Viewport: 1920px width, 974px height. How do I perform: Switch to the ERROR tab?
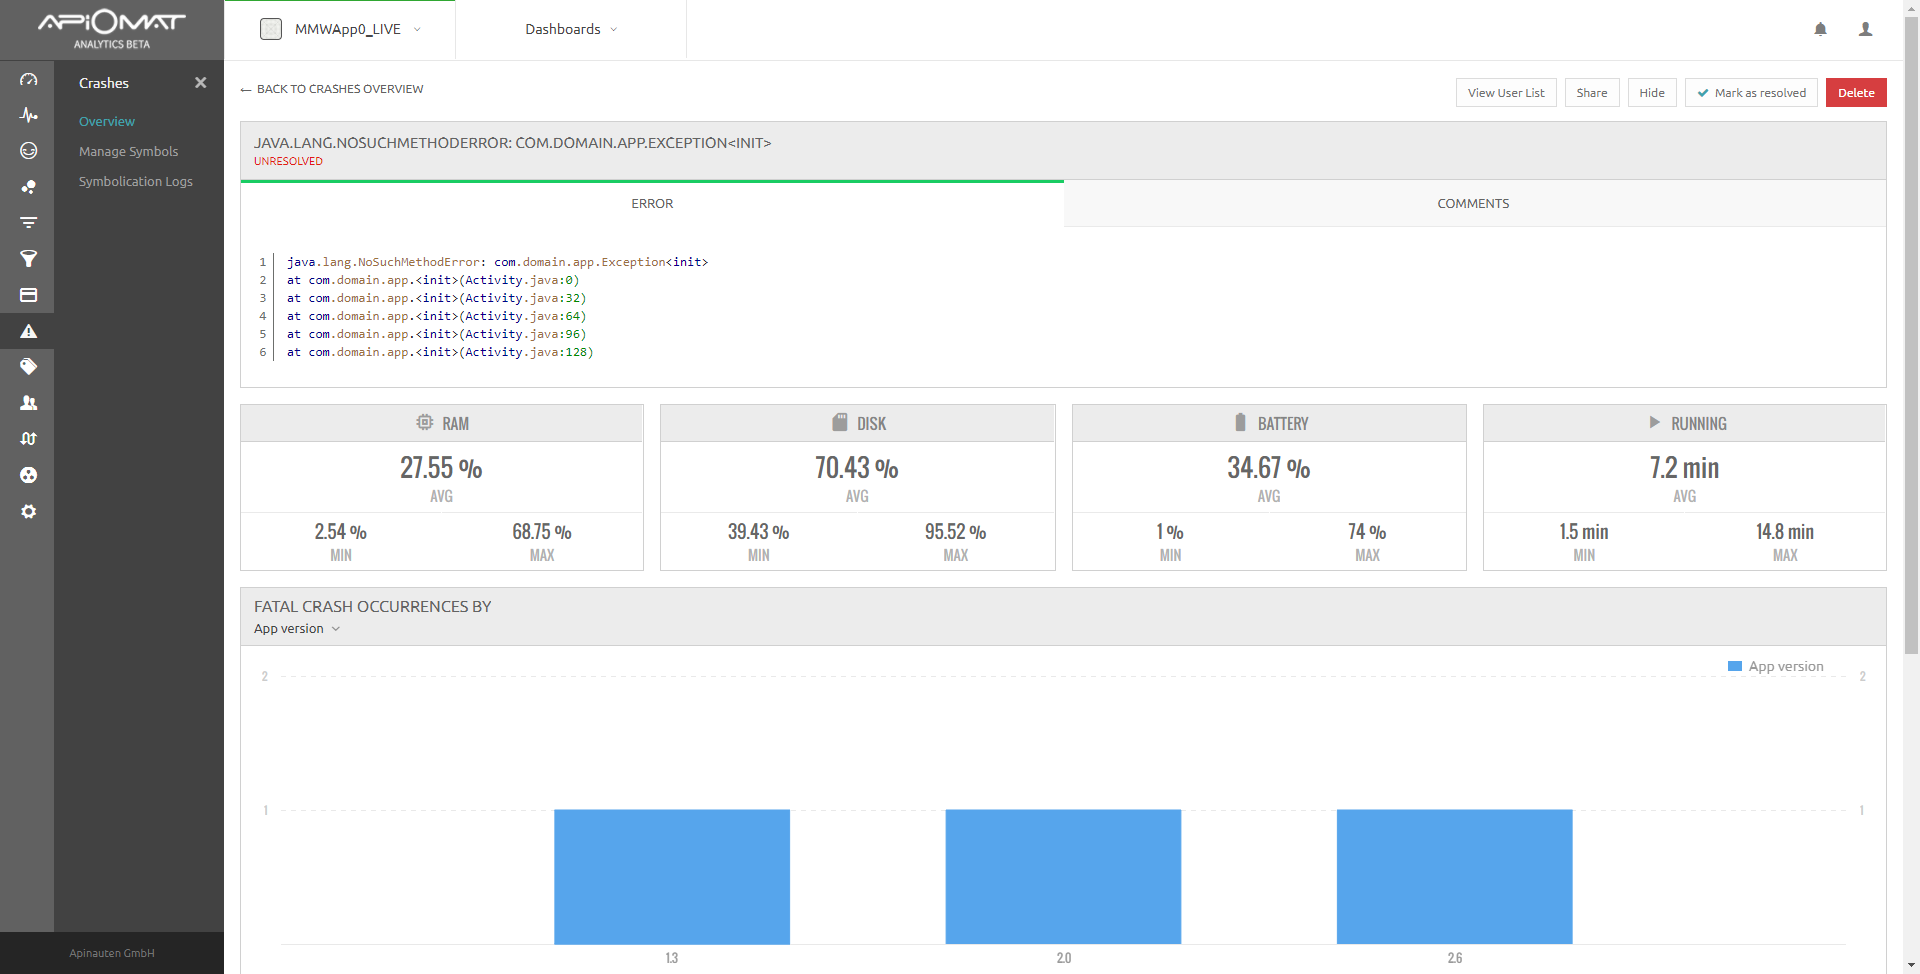click(652, 204)
